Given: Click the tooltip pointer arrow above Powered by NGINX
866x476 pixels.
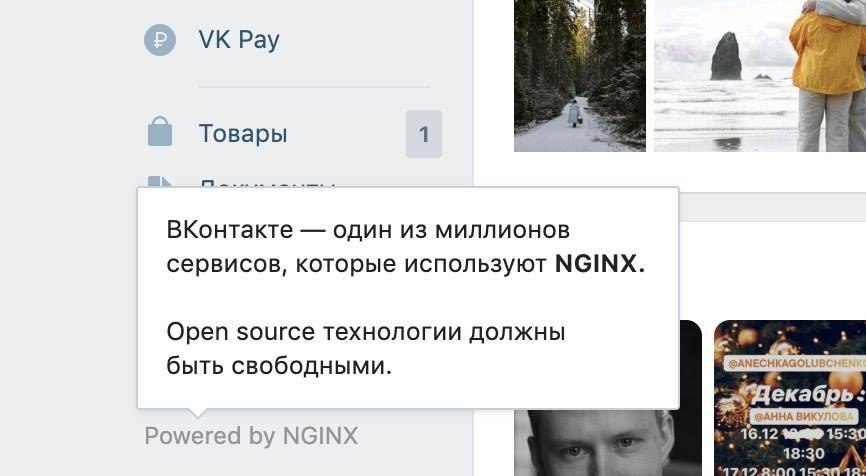Looking at the screenshot, I should pos(197,413).
